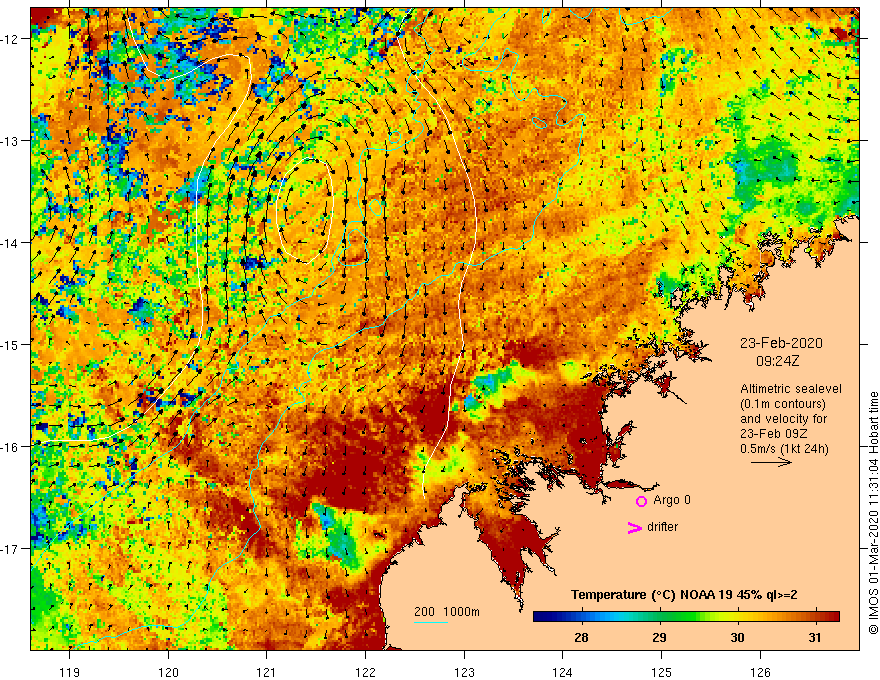Click the temperature color bar
Screen dimensions: 880x680
tap(686, 617)
